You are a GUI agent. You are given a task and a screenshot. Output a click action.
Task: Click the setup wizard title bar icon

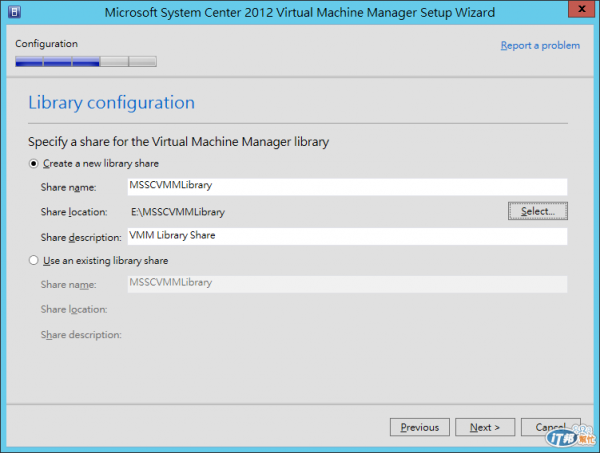click(12, 11)
